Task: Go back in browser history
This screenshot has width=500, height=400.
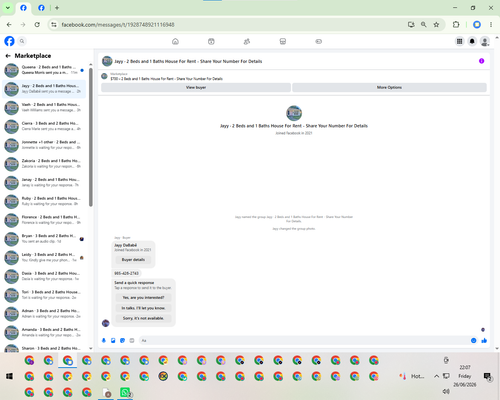Action: [9, 24]
